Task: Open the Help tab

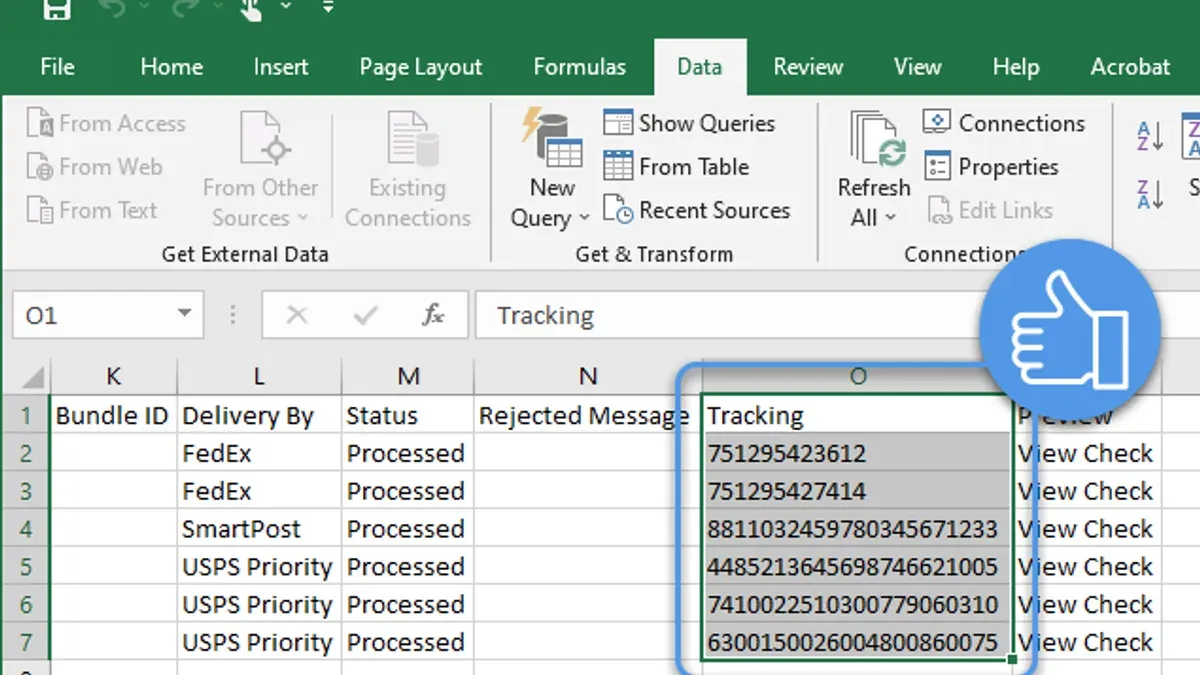Action: [1016, 67]
